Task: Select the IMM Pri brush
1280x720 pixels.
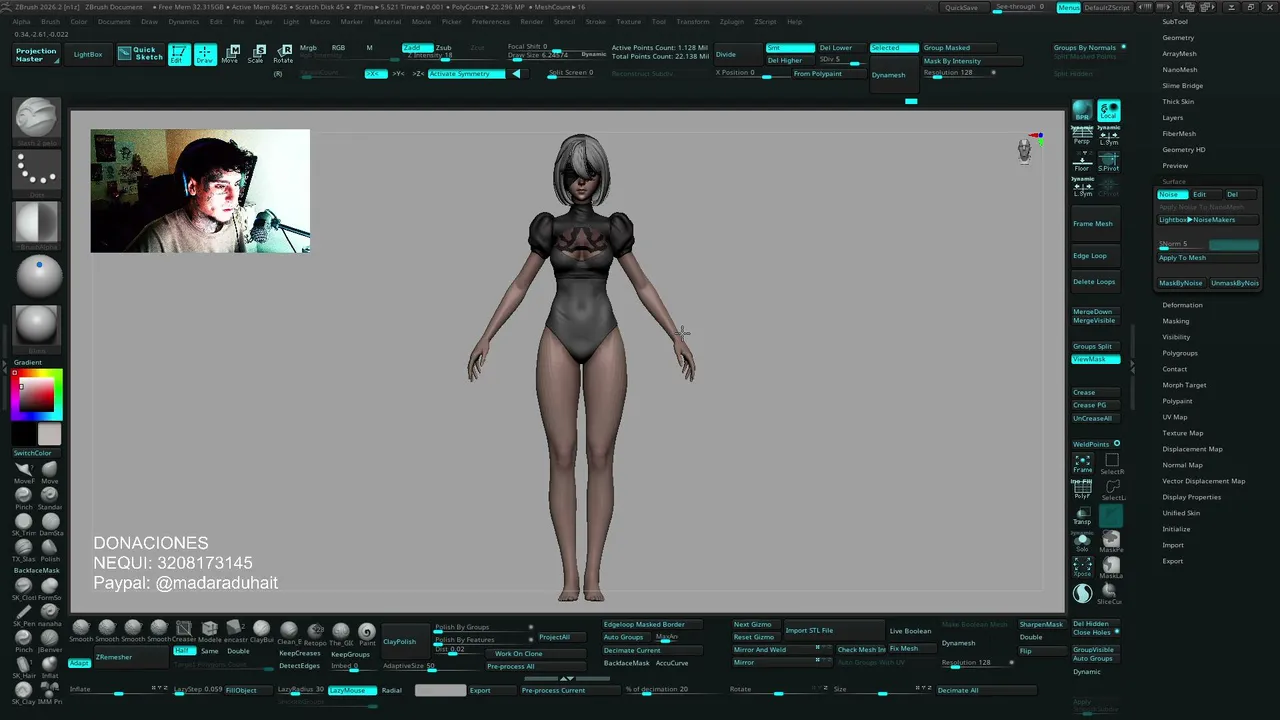Action: [x=50, y=693]
